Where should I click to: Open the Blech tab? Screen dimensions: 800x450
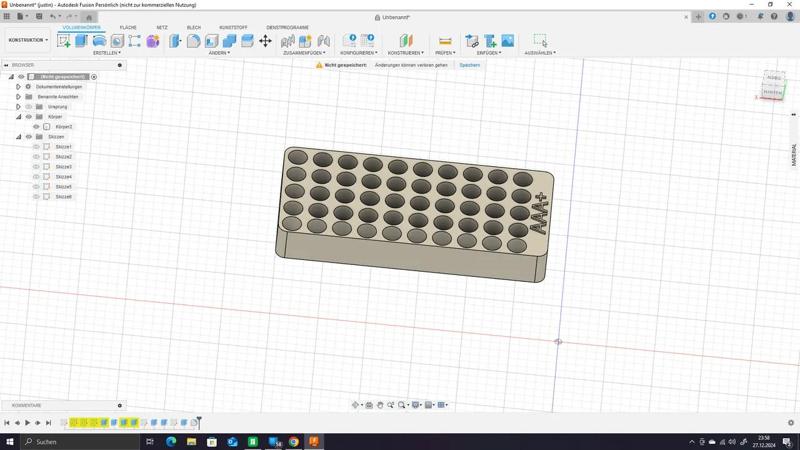(x=194, y=28)
